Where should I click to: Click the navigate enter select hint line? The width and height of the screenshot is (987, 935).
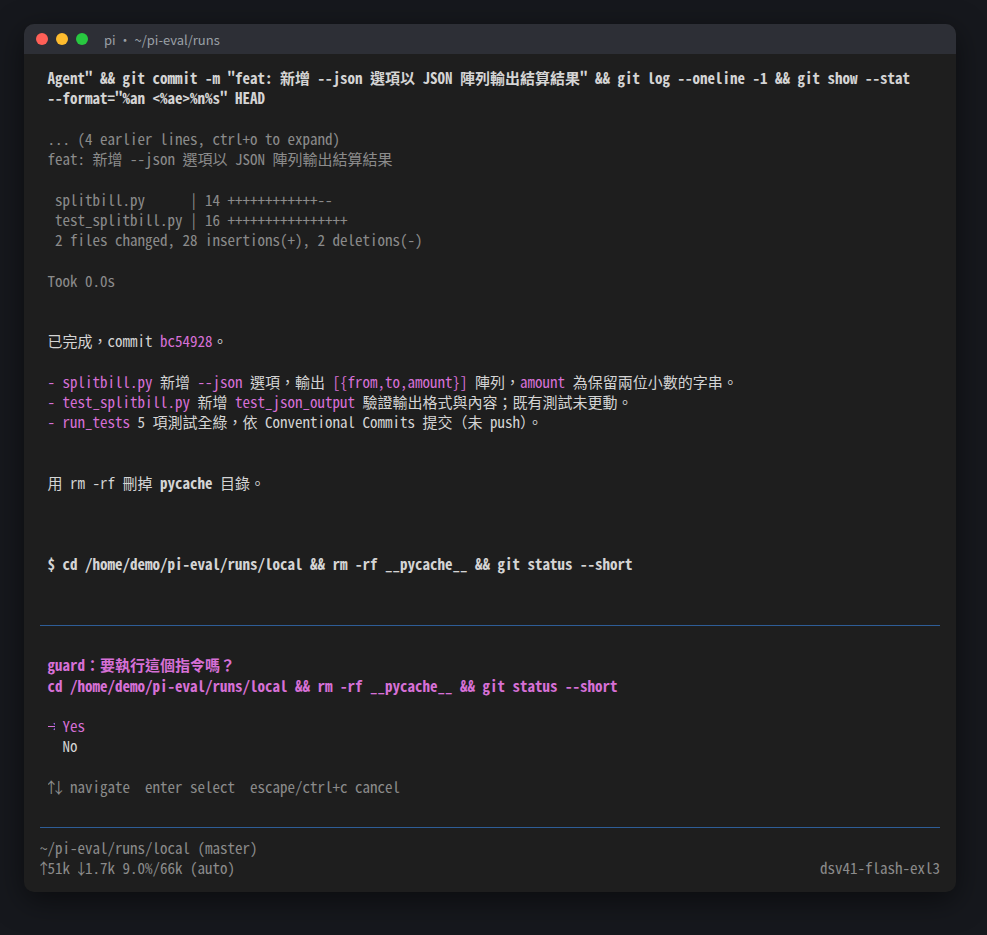223,788
